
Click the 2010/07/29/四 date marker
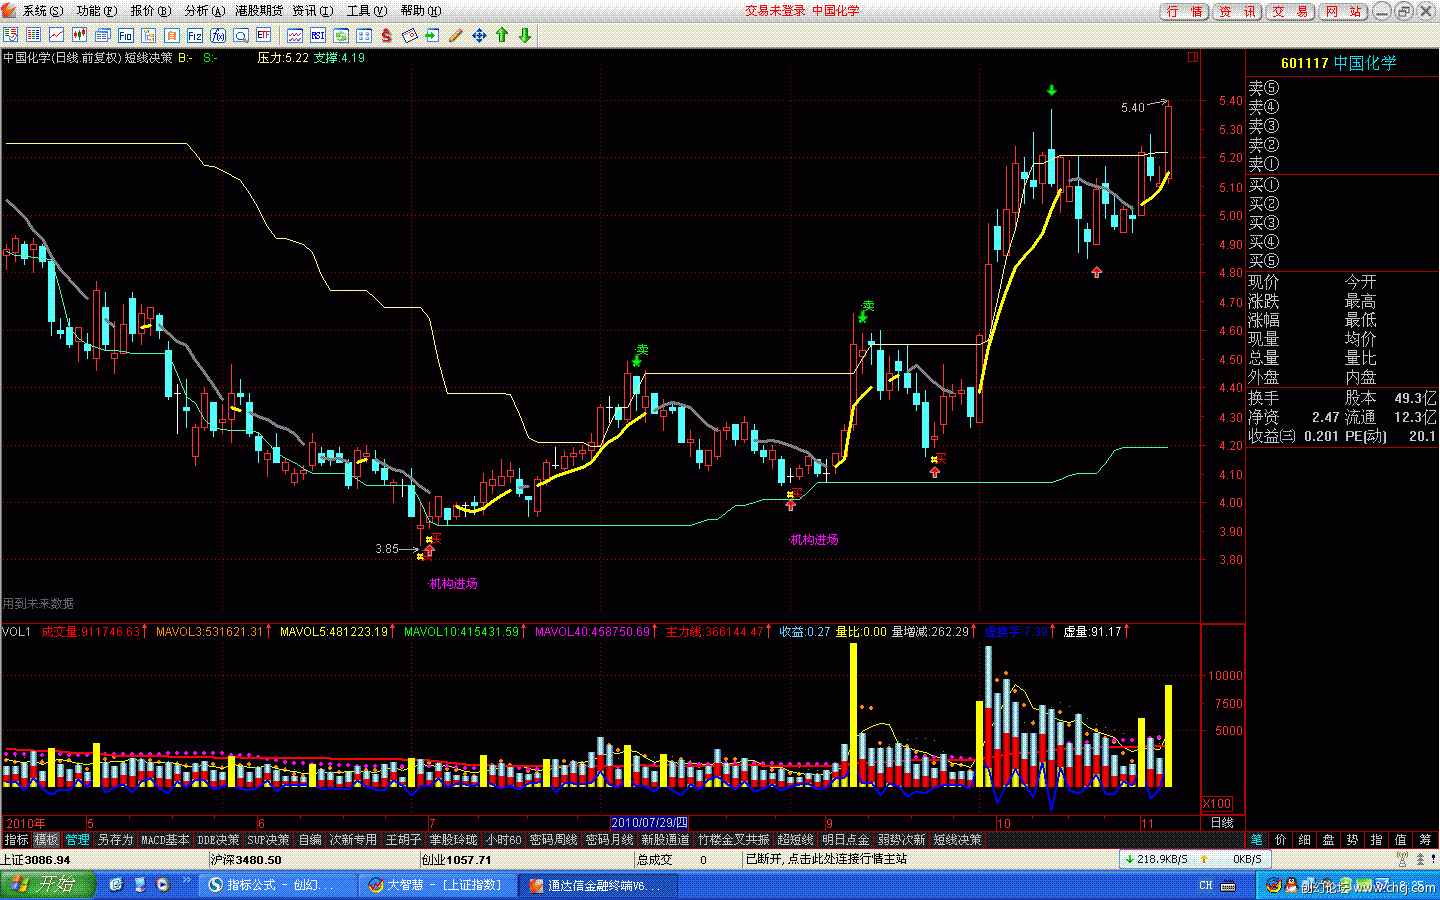point(650,823)
